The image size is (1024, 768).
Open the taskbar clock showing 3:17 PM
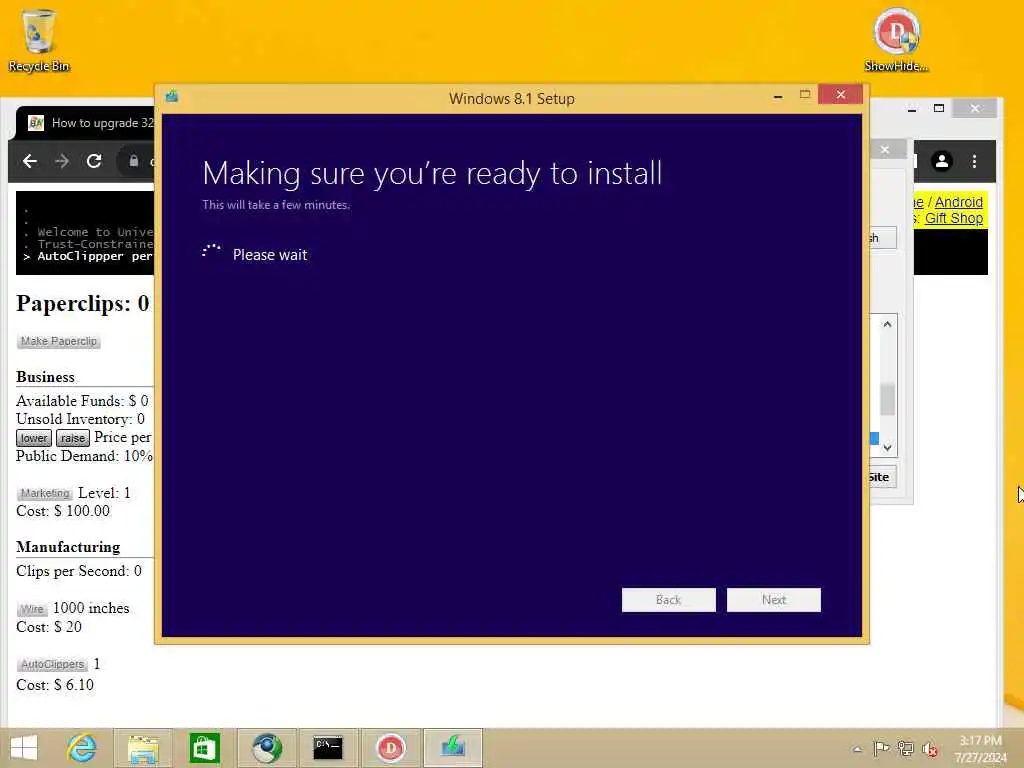point(980,749)
